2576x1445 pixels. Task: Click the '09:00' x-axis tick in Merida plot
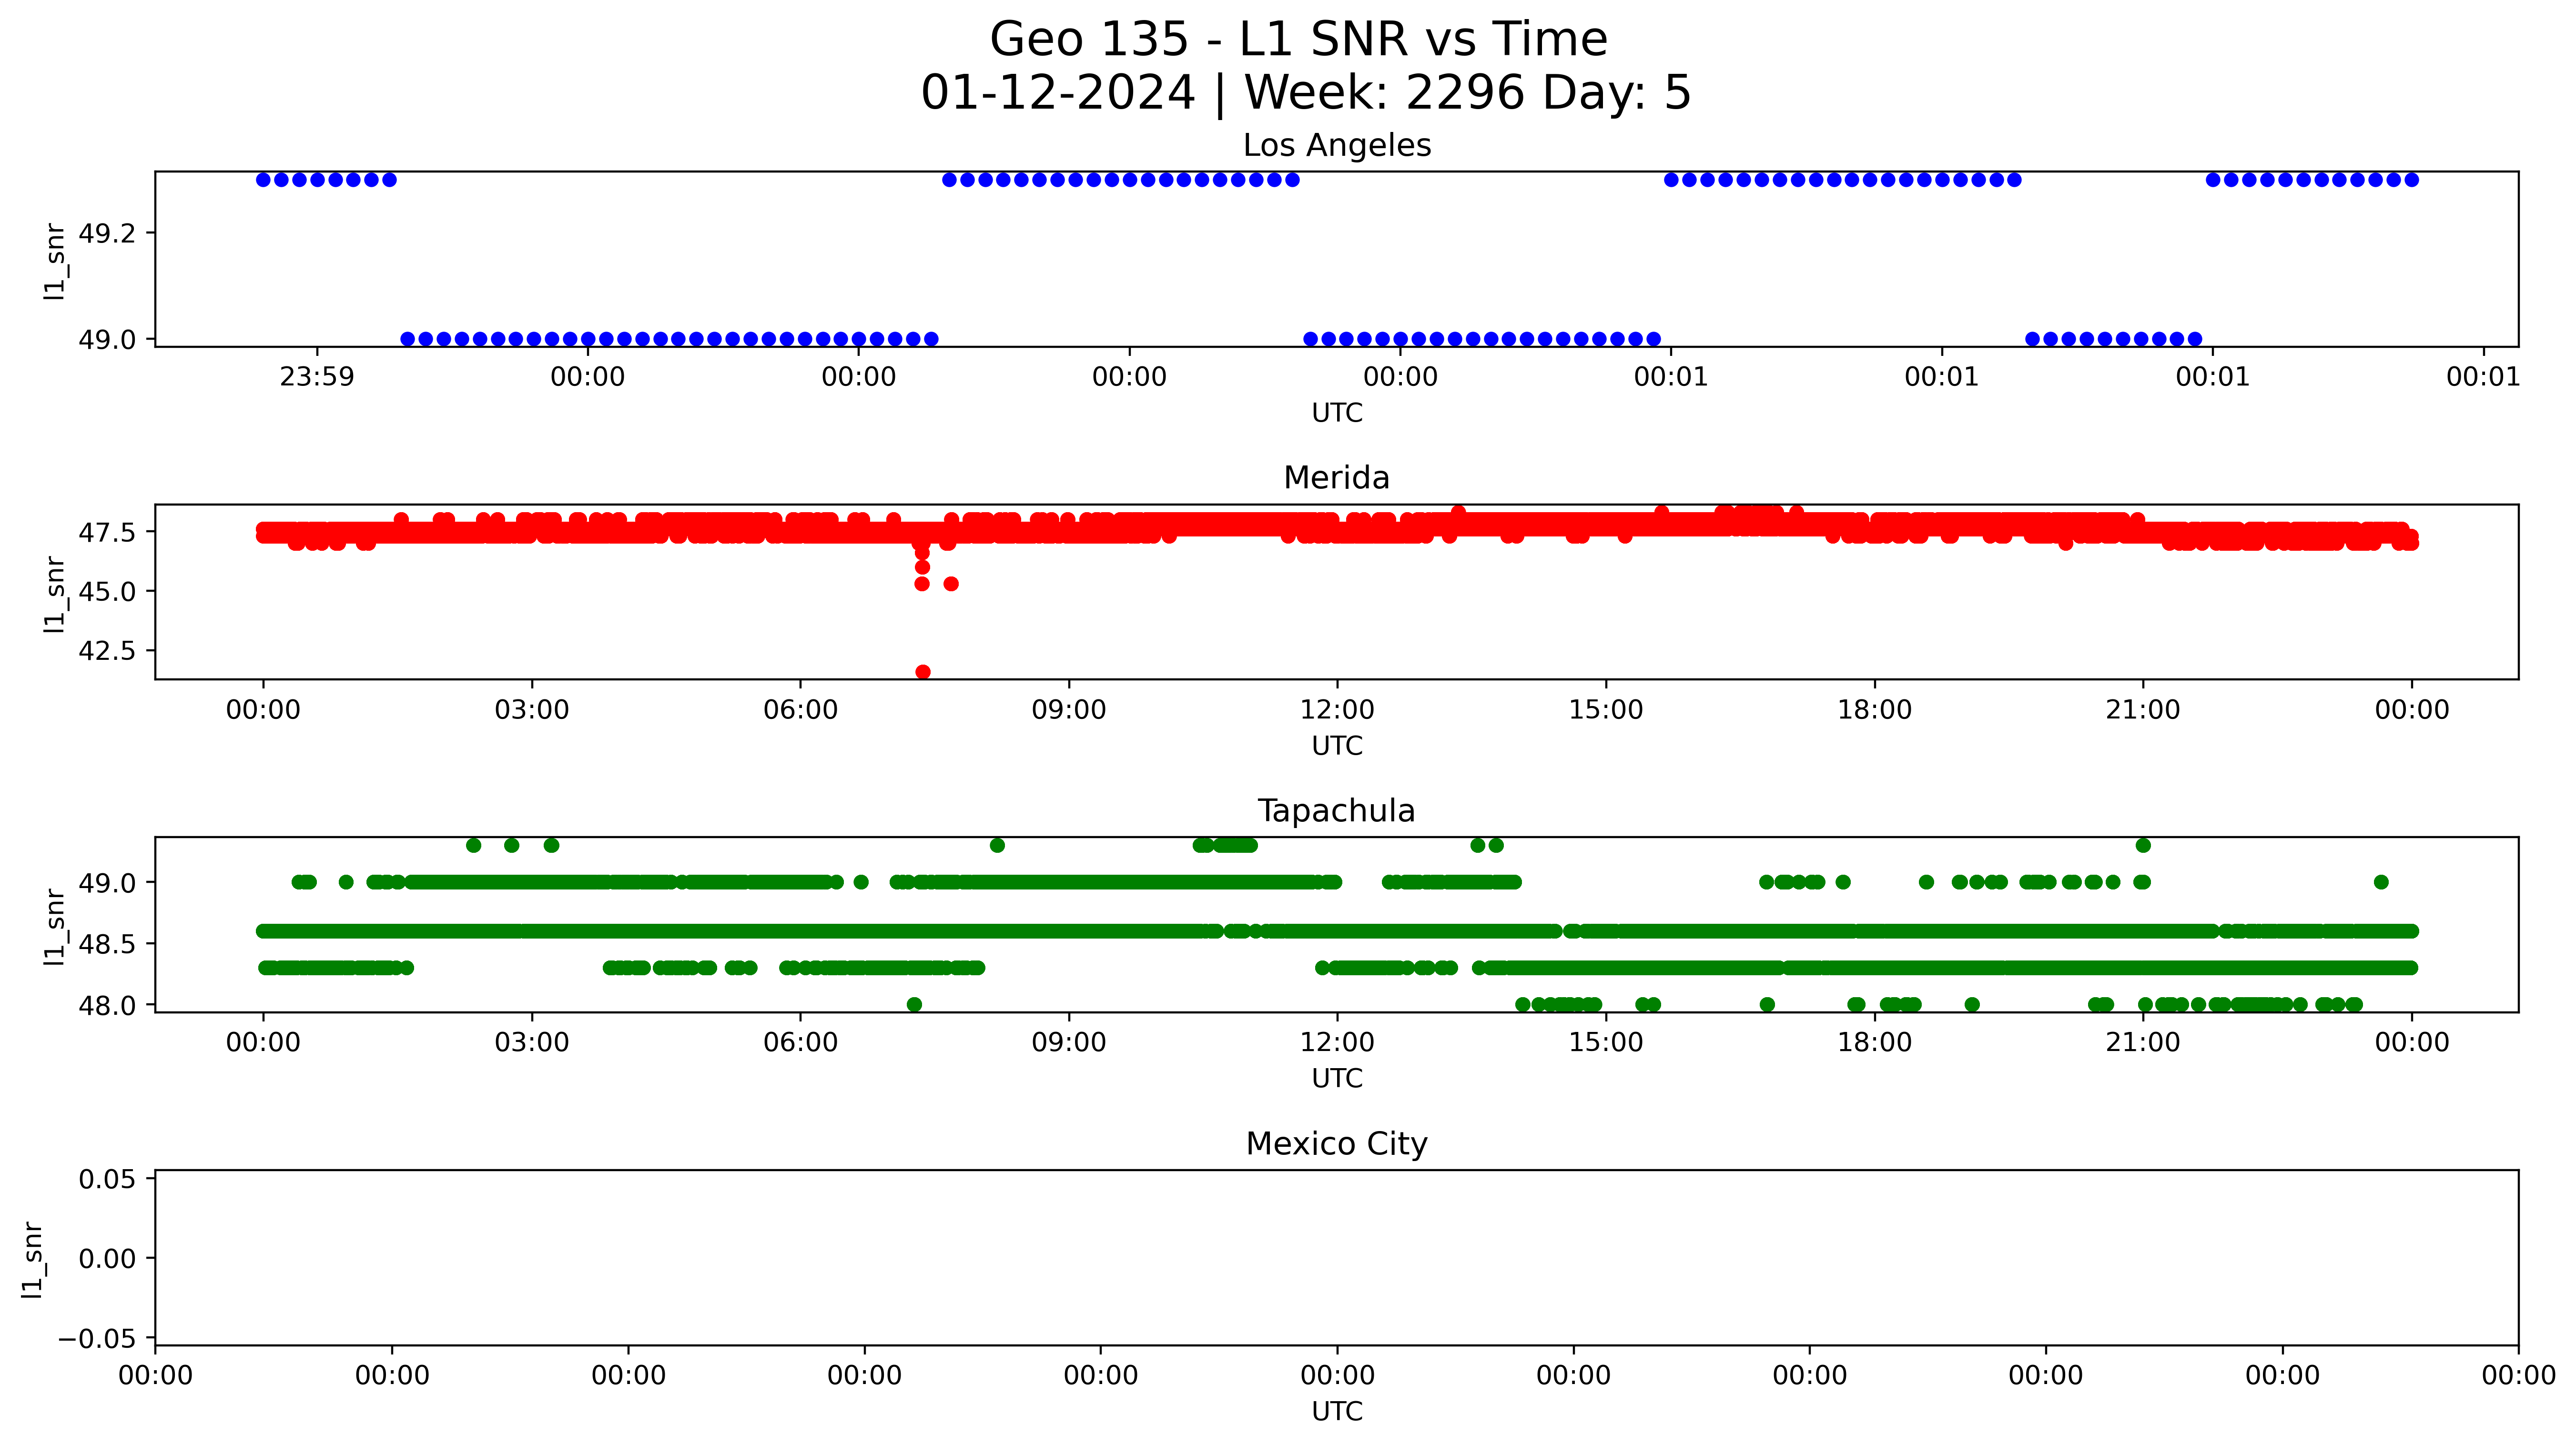1069,710
